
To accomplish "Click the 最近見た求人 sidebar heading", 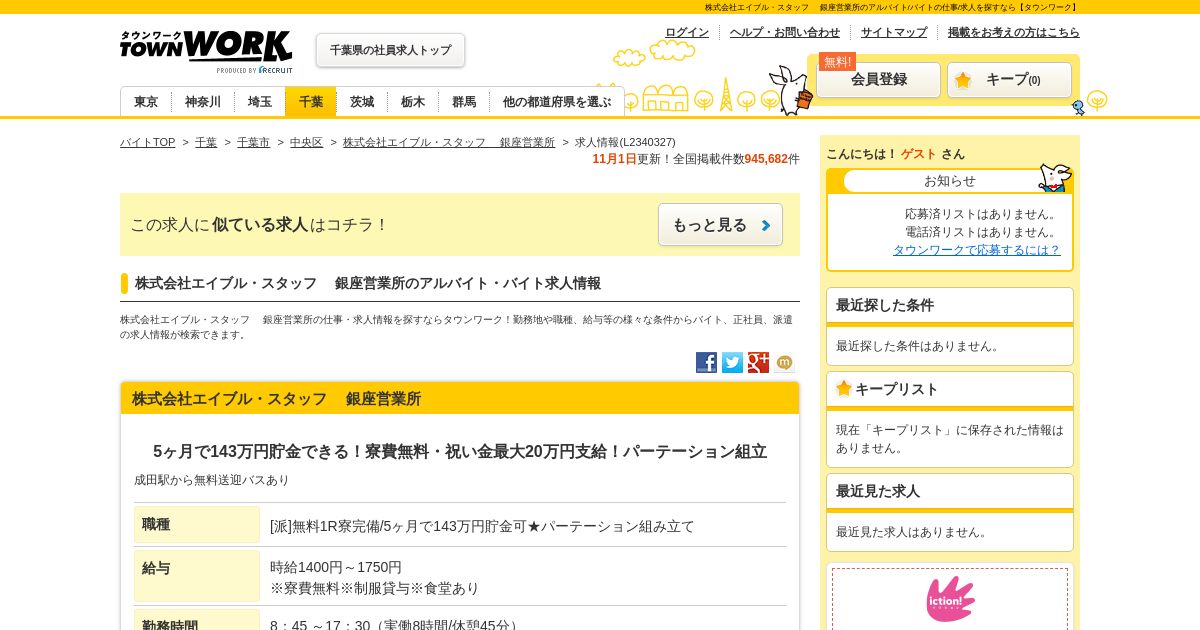I will pyautogui.click(x=878, y=491).
